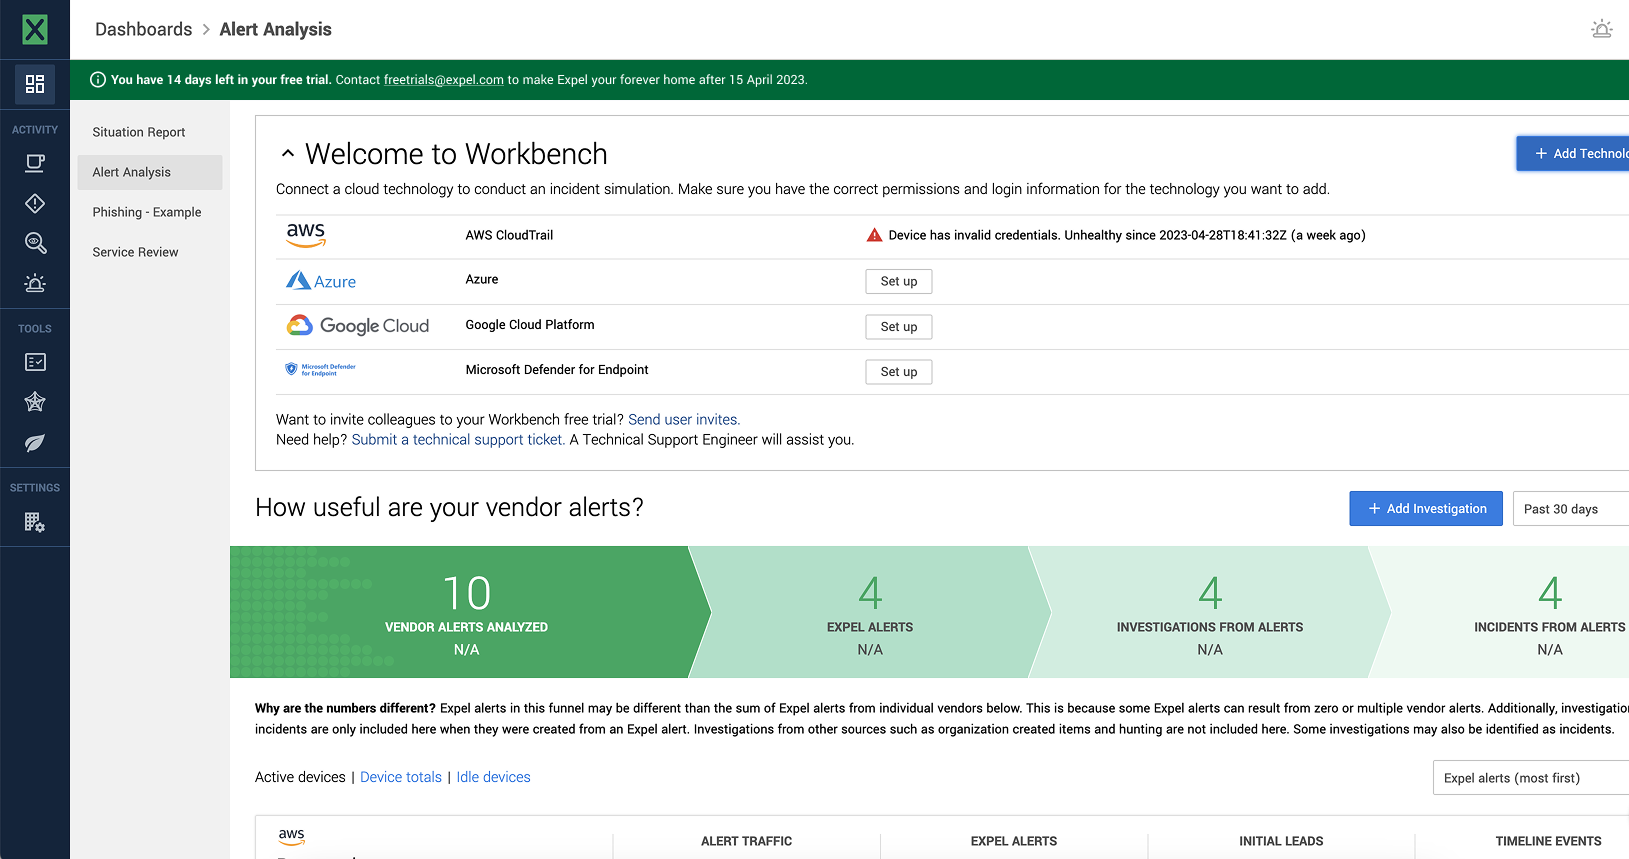
Task: Go to Situation Report
Action: [139, 132]
